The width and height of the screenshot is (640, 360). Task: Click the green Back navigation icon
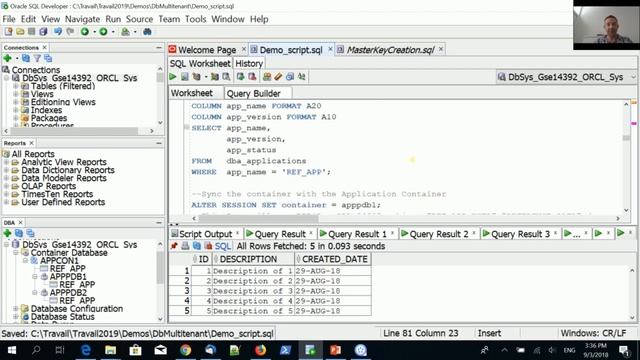[85, 31]
